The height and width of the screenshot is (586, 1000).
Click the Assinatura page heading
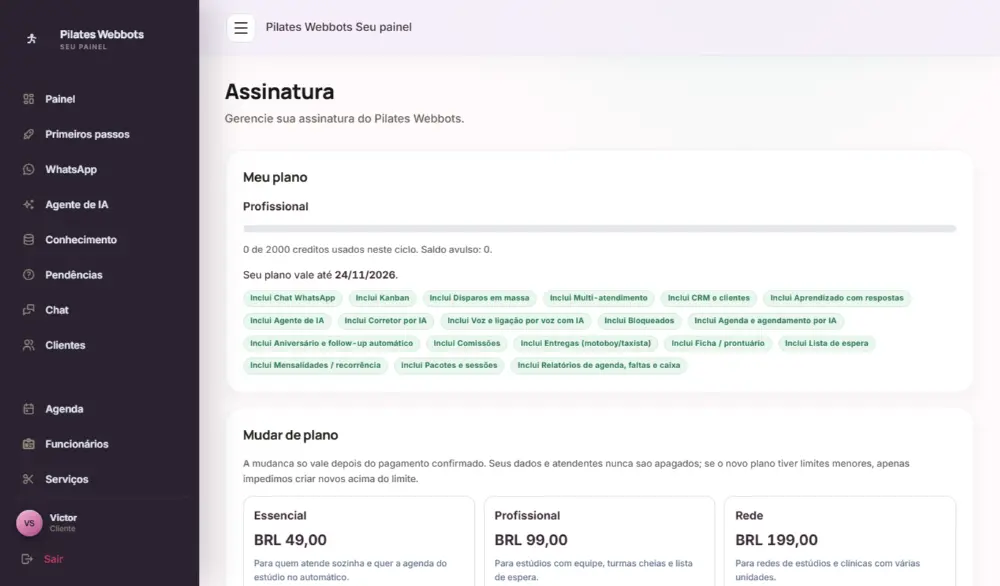coord(279,92)
